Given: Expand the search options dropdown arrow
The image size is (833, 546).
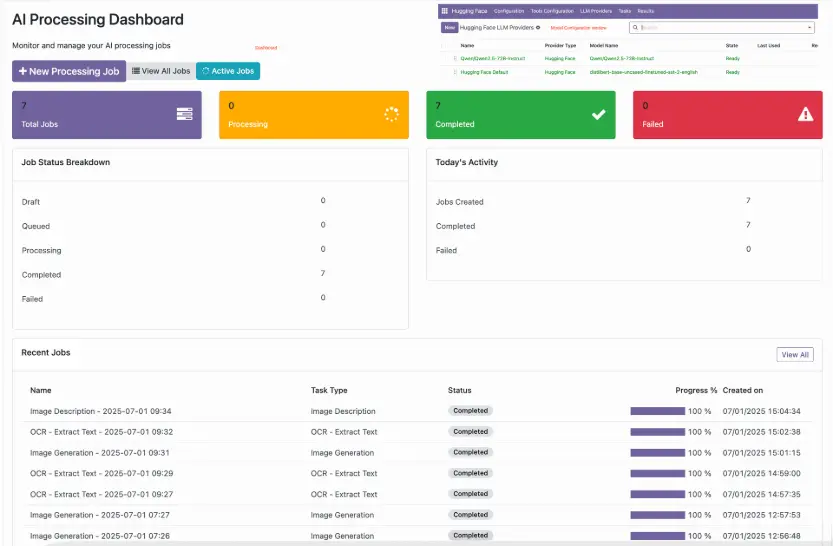Looking at the screenshot, I should [809, 28].
